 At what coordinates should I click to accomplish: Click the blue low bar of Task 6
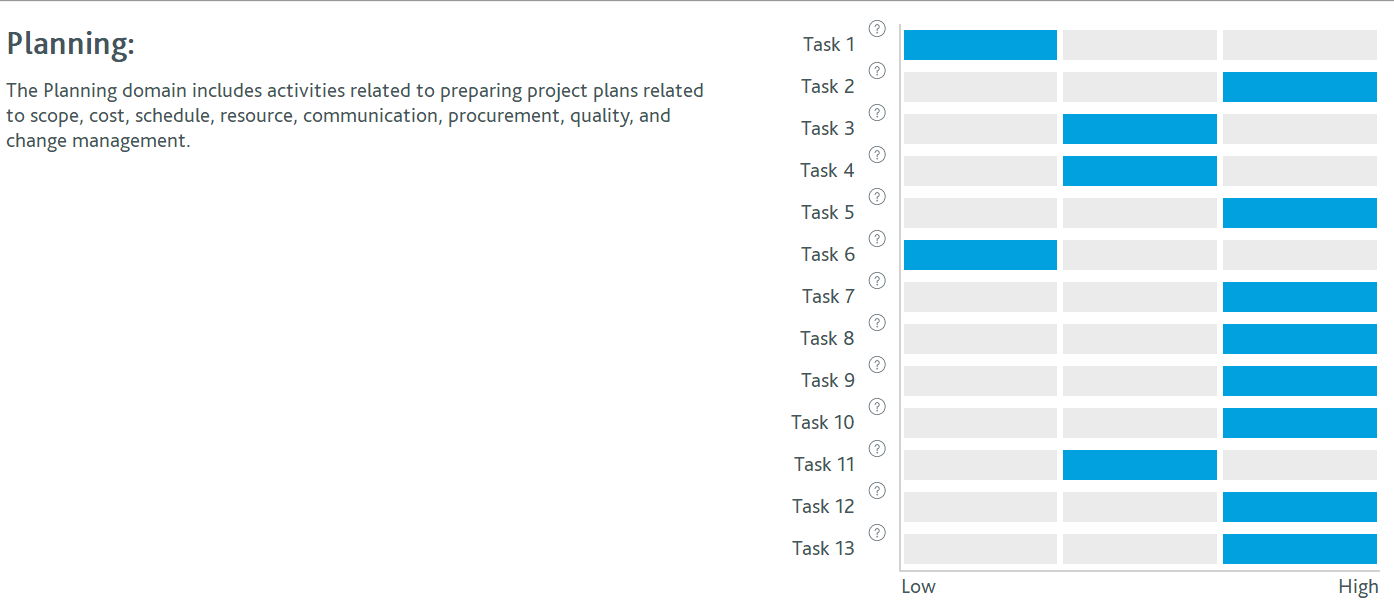pyautogui.click(x=980, y=255)
